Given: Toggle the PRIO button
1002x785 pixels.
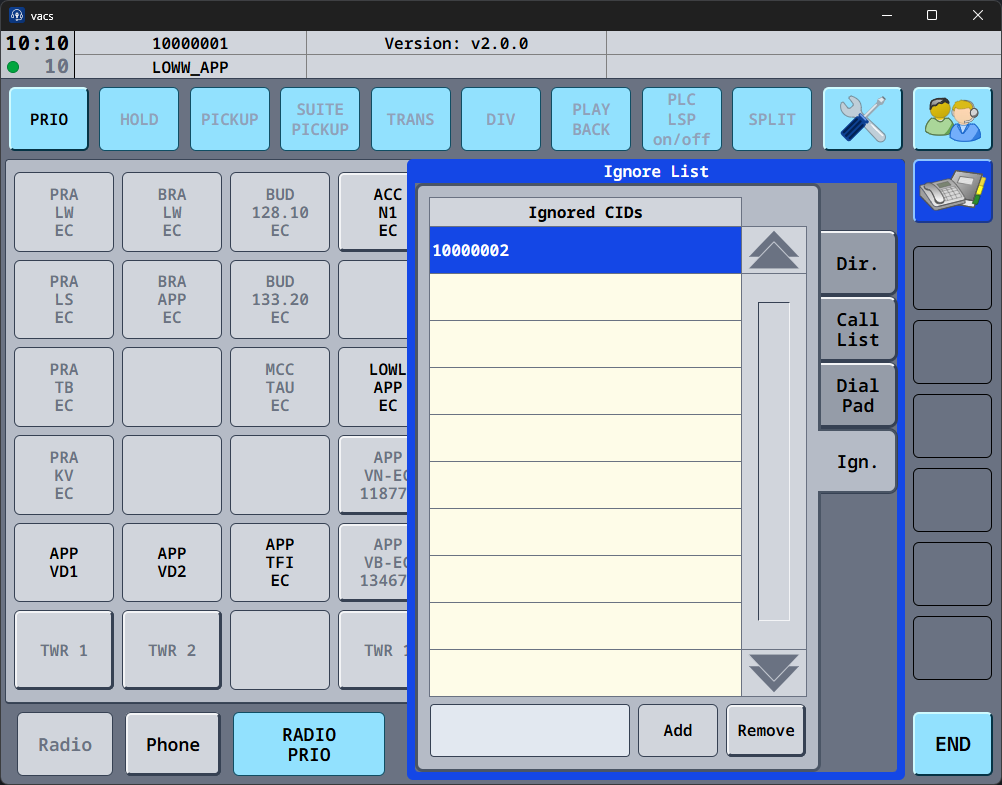Looking at the screenshot, I should 49,119.
